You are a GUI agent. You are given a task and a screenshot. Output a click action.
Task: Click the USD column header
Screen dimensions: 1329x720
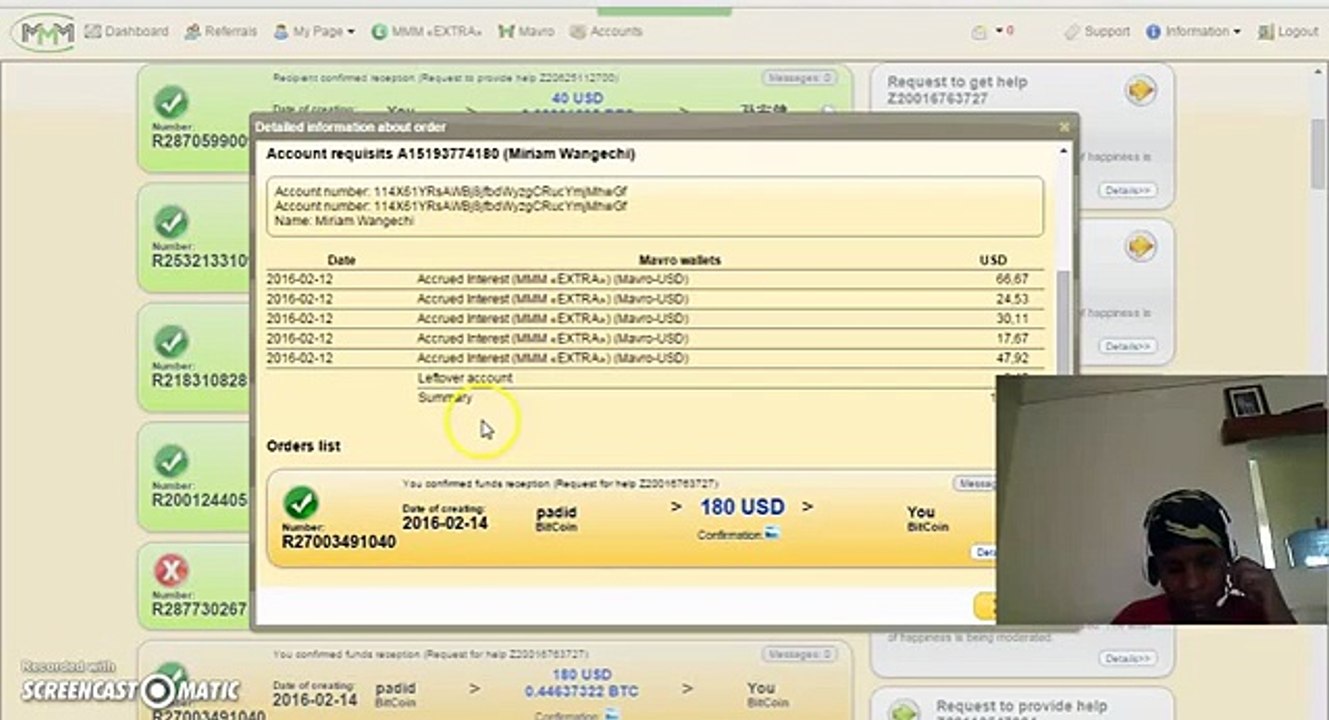(993, 260)
